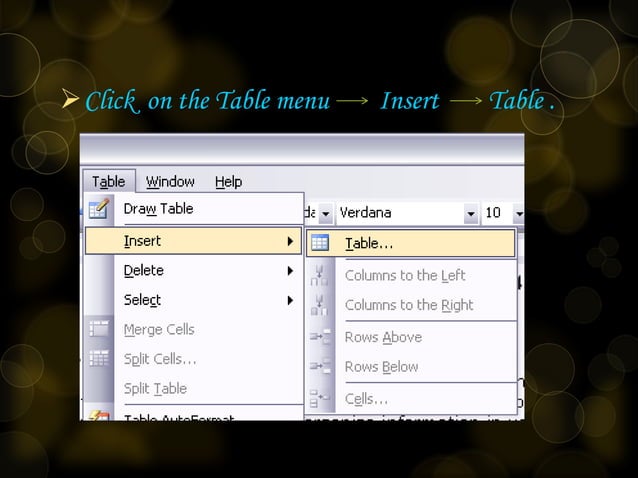Click the Insert Table grid icon
This screenshot has width=638, height=478.
click(x=320, y=243)
